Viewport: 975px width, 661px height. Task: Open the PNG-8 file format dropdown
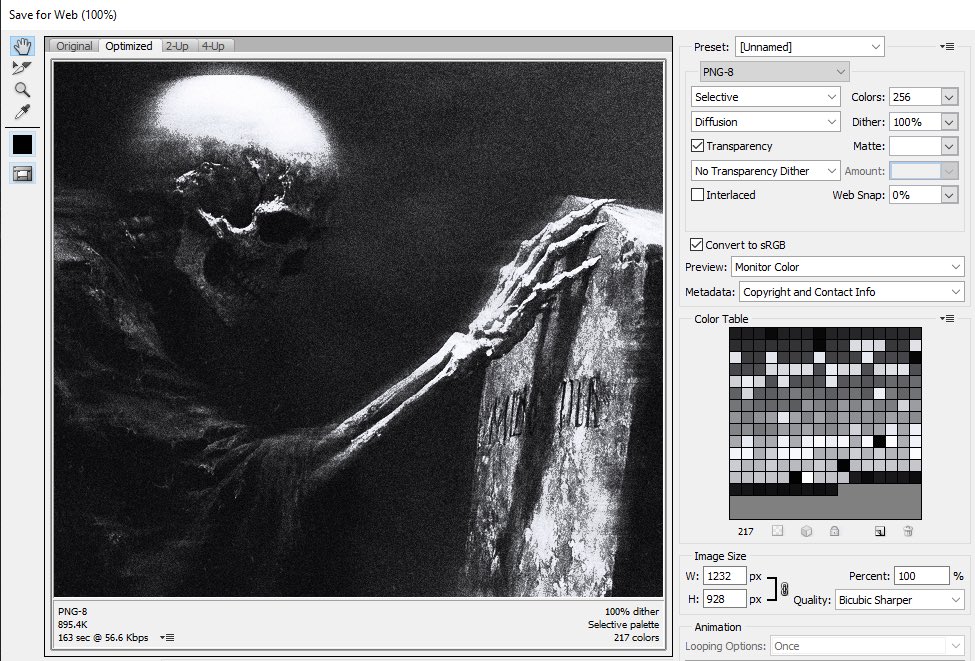774,72
